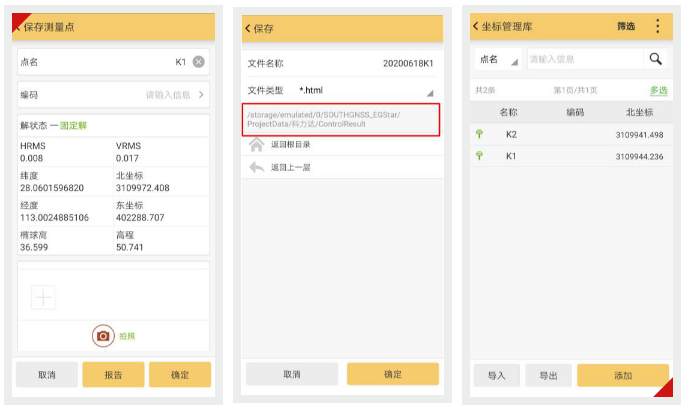Open the 点名 search type dropdown
Image resolution: width=687 pixels, height=411 pixels.
click(x=499, y=60)
